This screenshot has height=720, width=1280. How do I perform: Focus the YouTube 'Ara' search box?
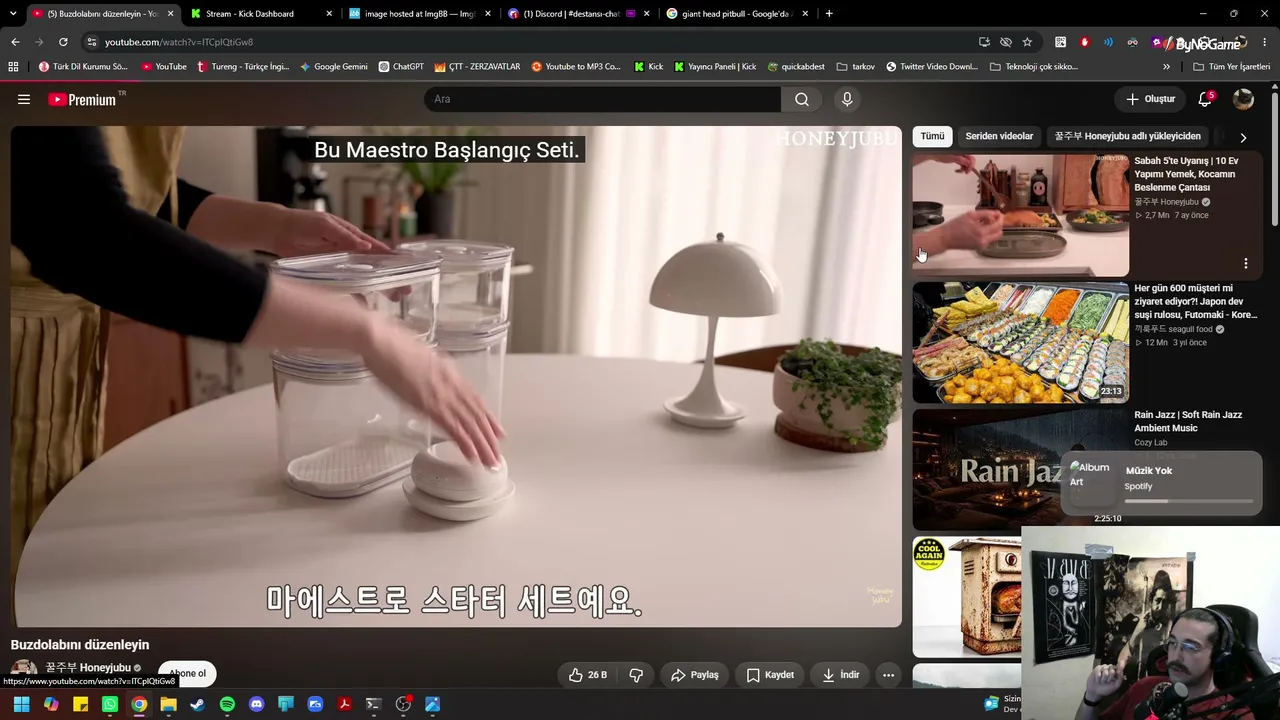coord(603,99)
